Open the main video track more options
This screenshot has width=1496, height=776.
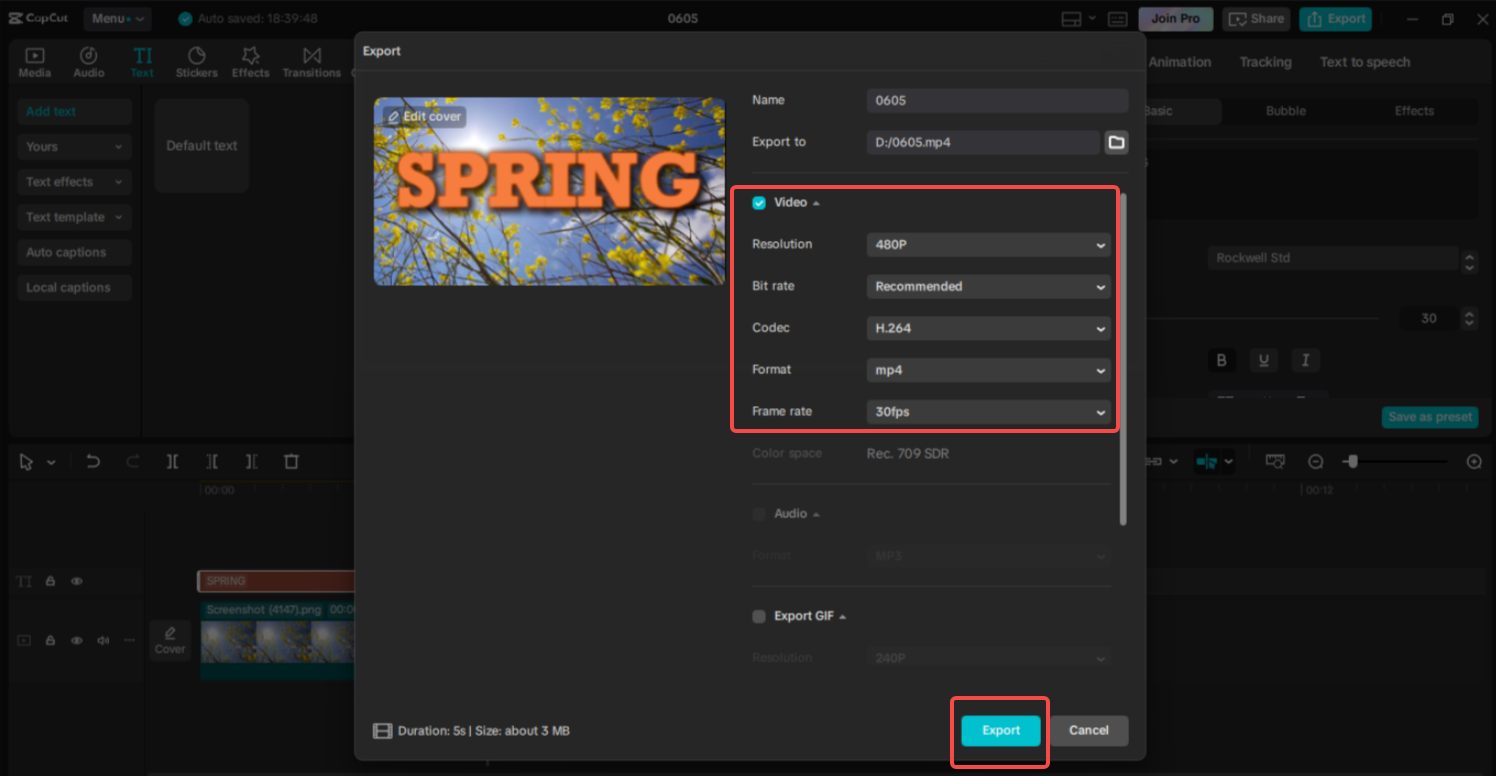click(x=129, y=640)
